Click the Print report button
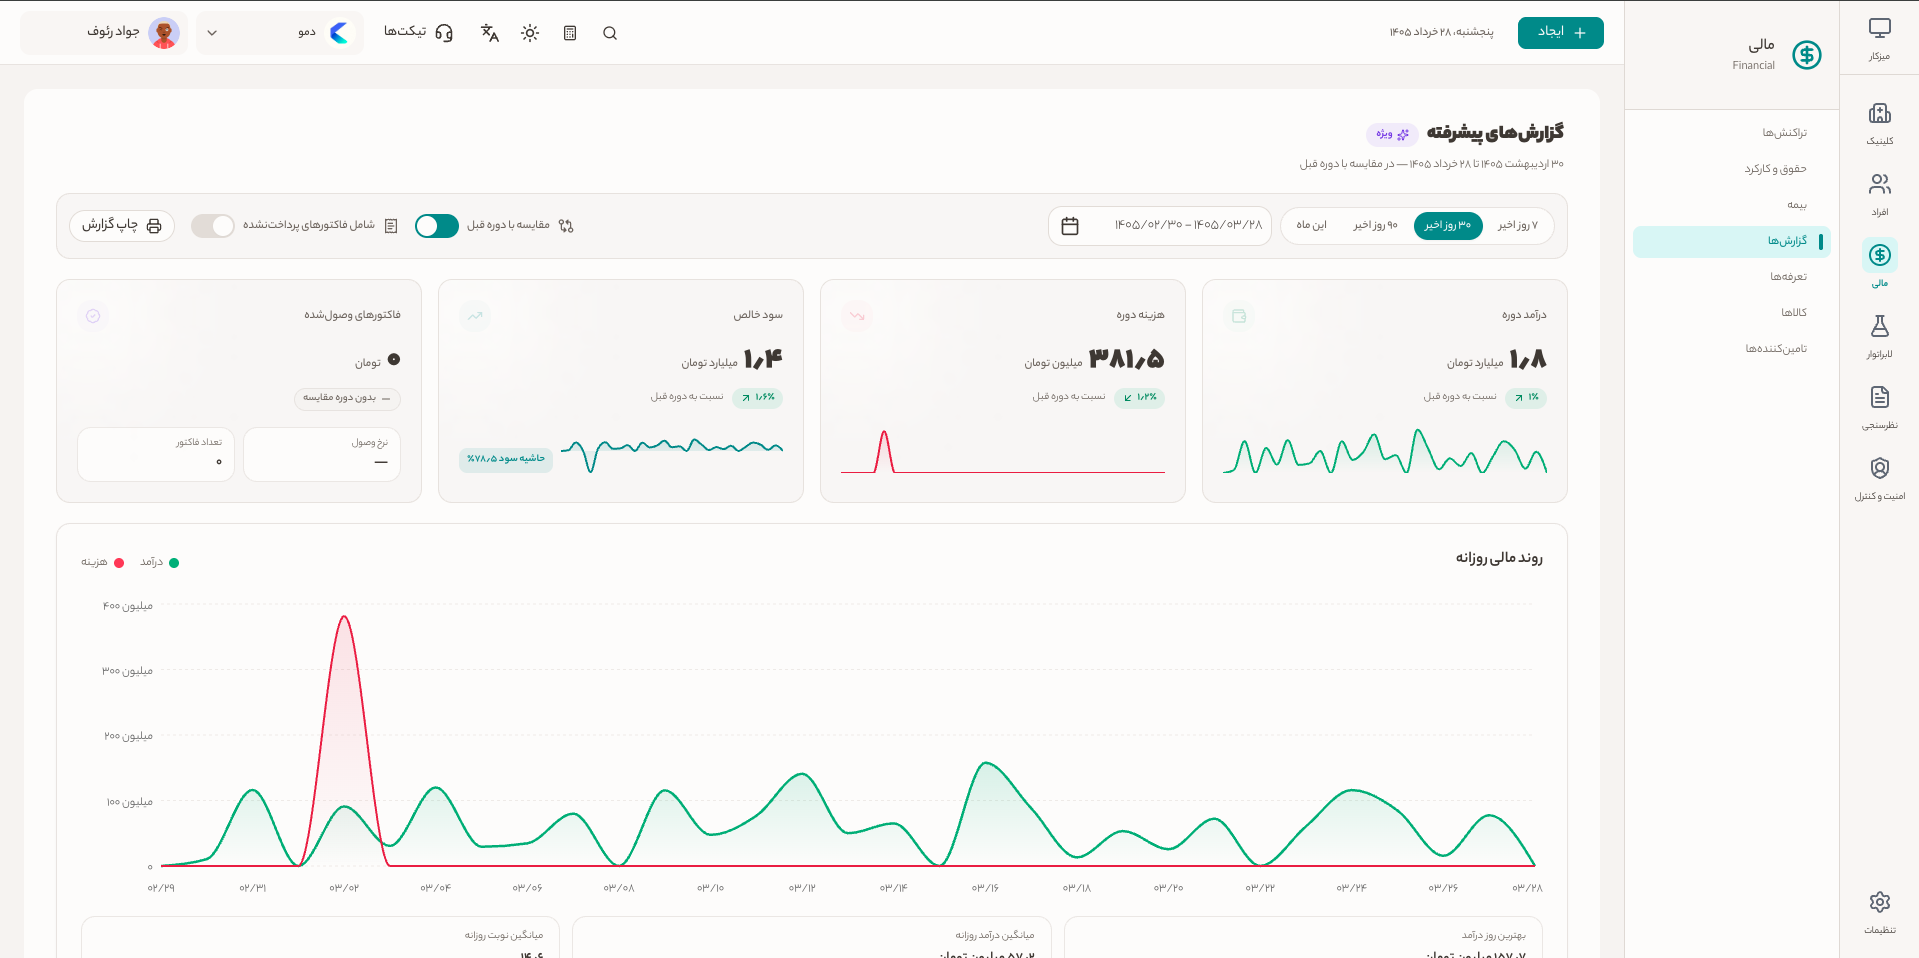 pyautogui.click(x=122, y=226)
